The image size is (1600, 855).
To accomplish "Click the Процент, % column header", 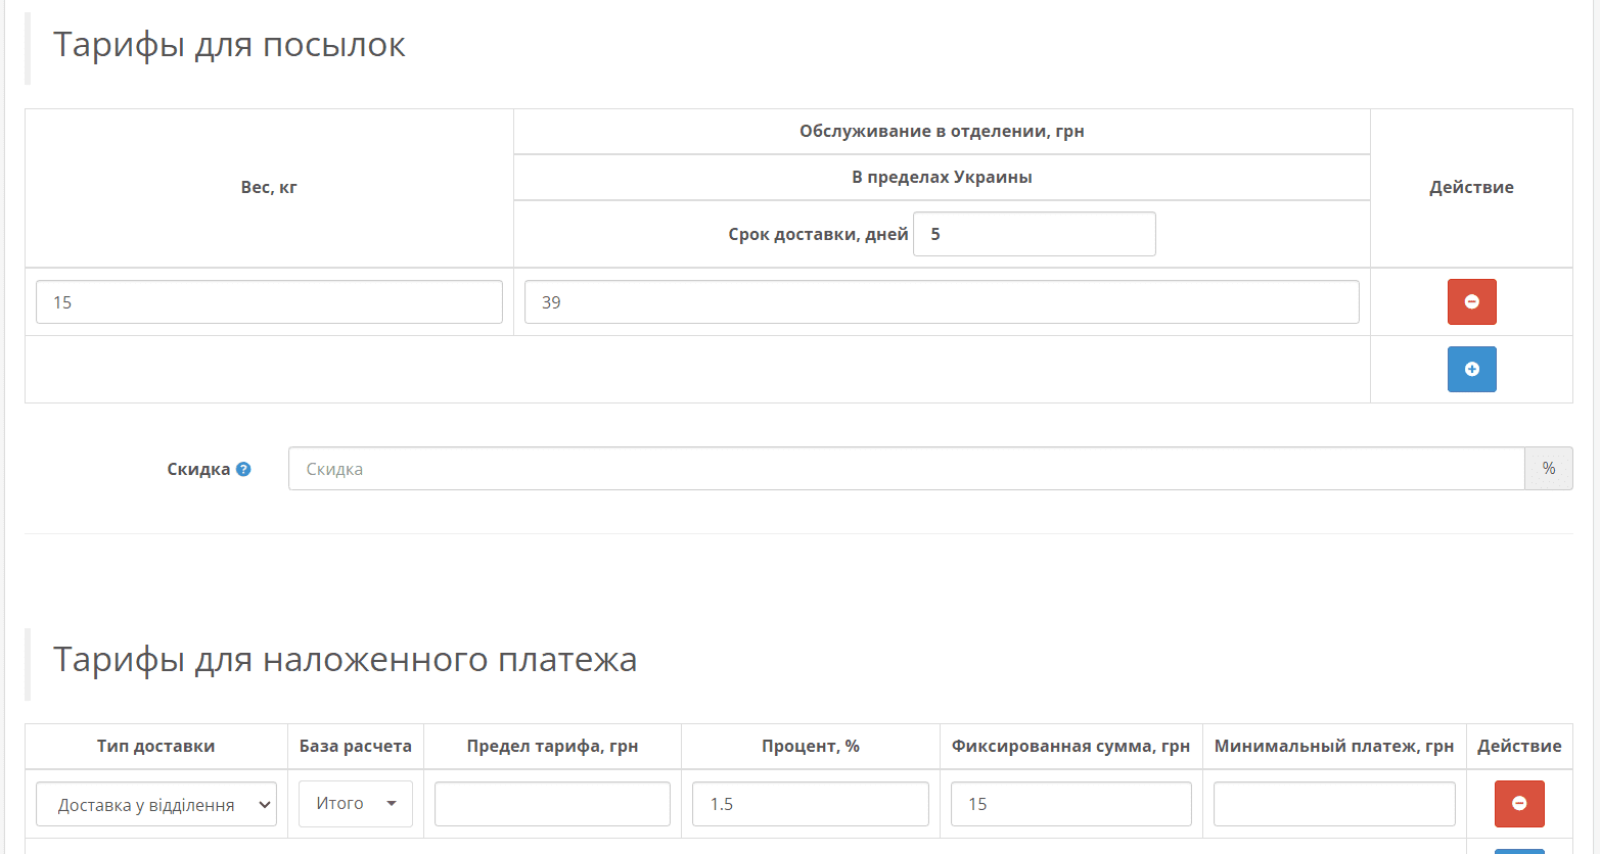I will [810, 746].
